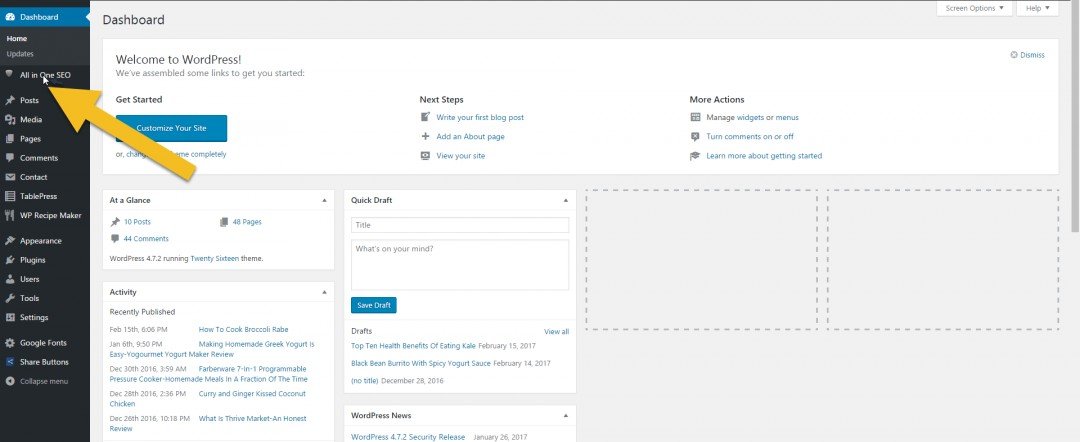Click the Plugins plug icon

tap(10, 260)
